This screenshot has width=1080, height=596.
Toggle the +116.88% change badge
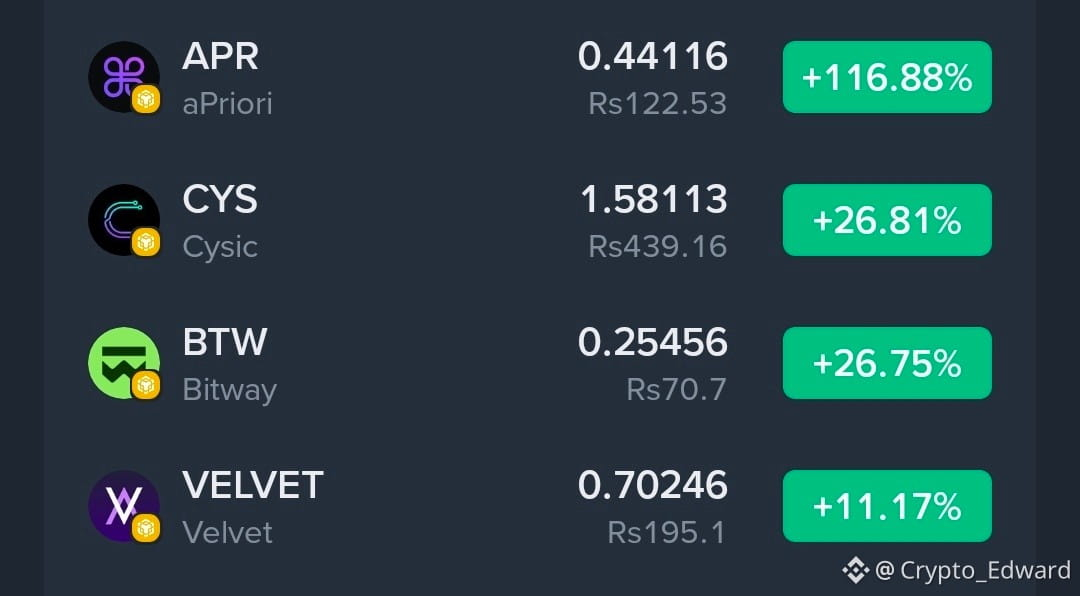[x=887, y=77]
